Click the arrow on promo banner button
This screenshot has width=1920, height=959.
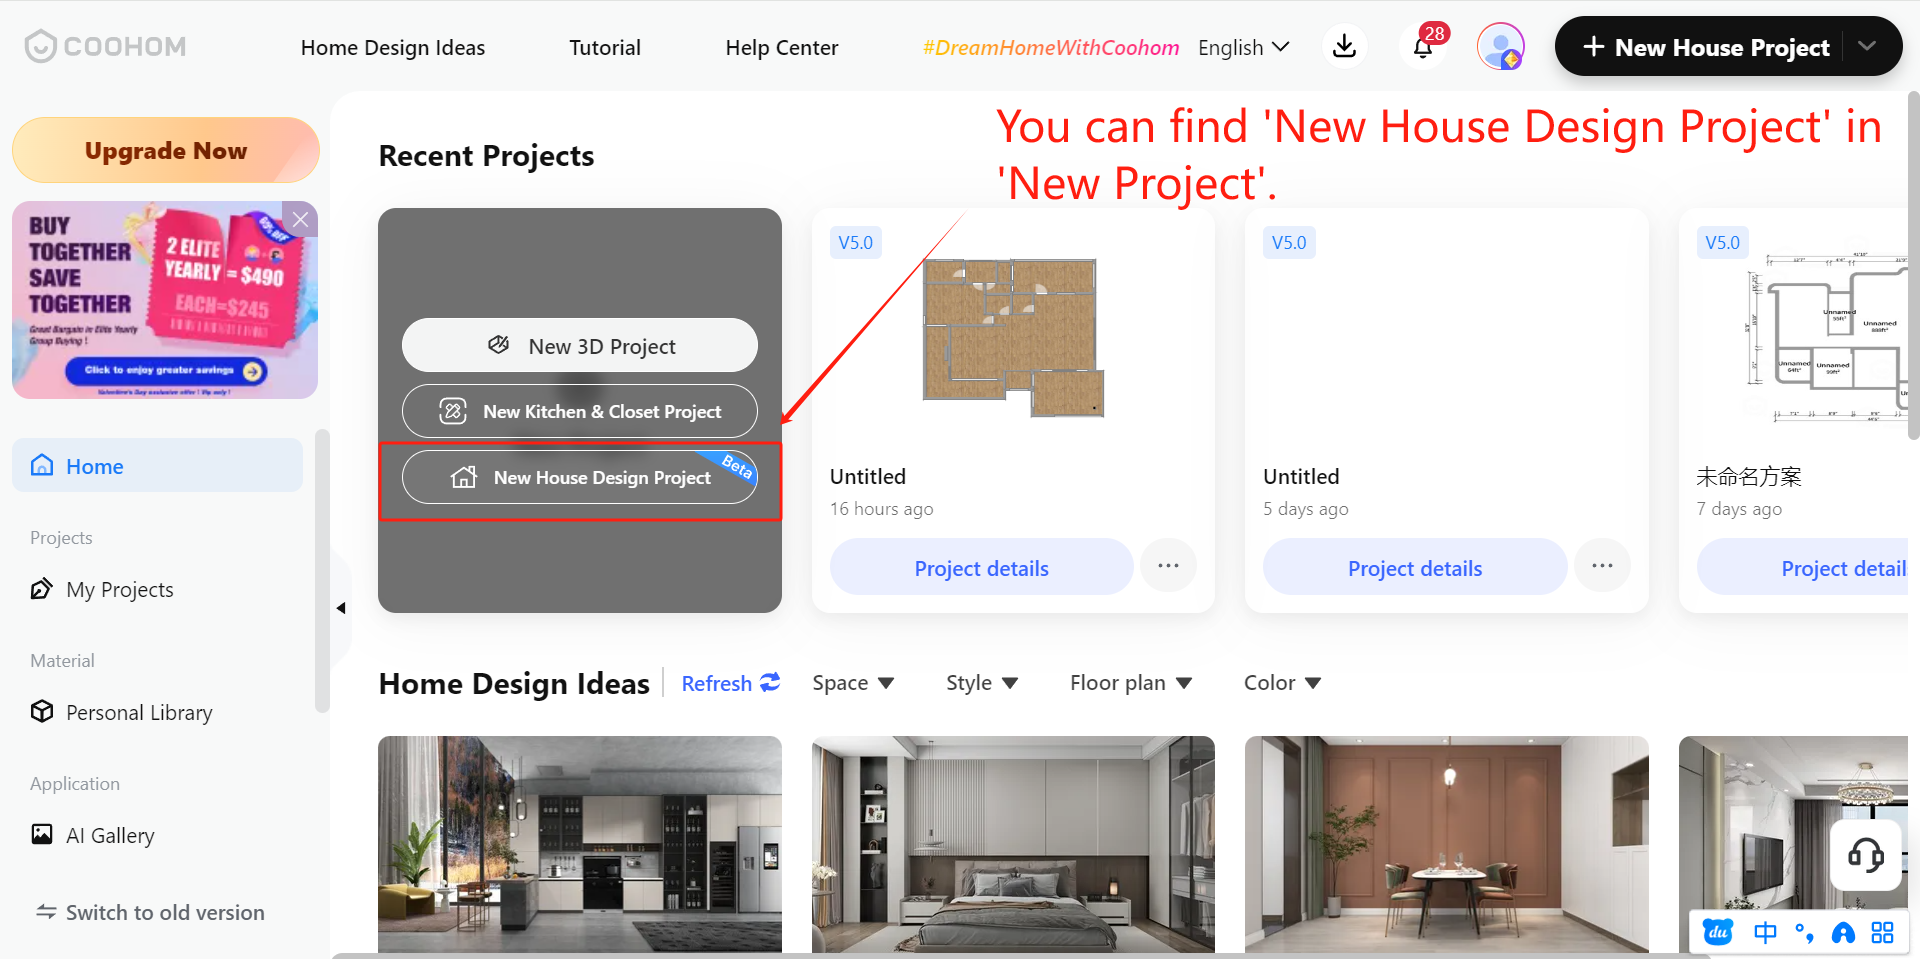pos(253,371)
